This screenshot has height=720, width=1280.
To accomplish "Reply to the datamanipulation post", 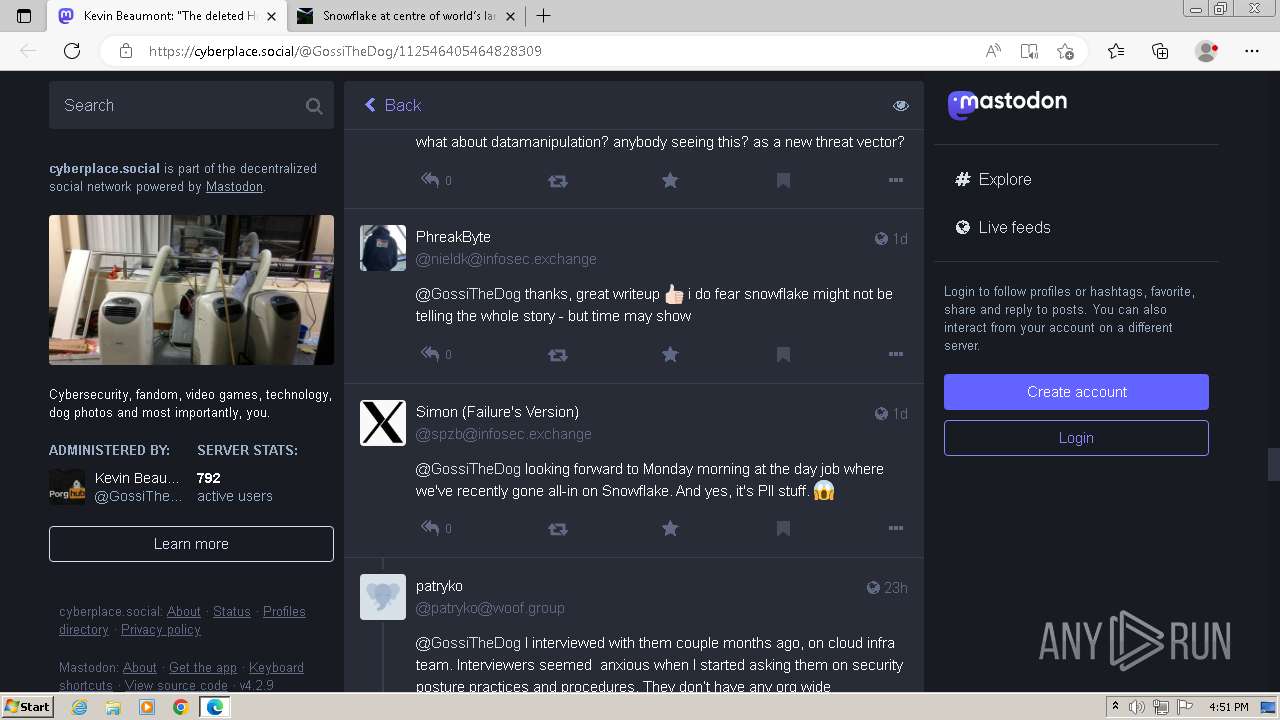I will [x=430, y=180].
